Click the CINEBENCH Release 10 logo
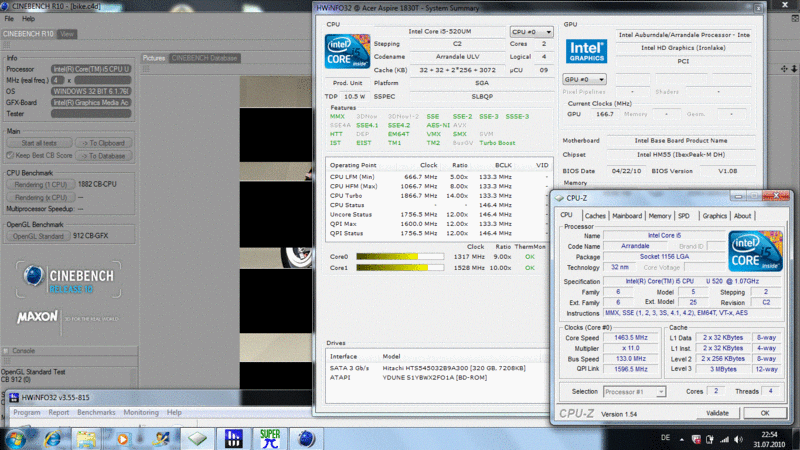The width and height of the screenshot is (800, 450). click(x=68, y=280)
